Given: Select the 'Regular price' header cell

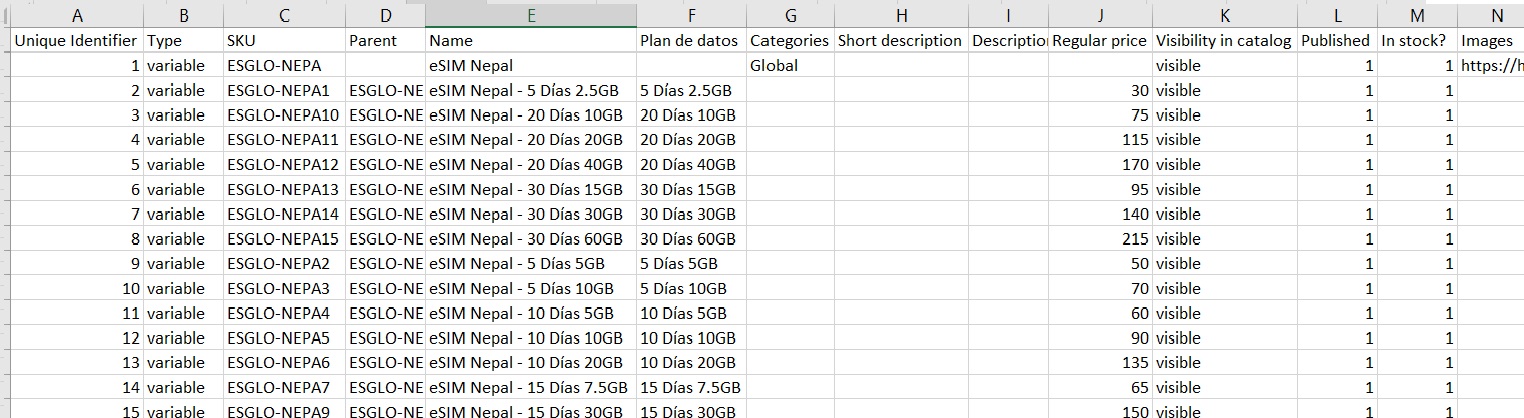Looking at the screenshot, I should (1100, 41).
